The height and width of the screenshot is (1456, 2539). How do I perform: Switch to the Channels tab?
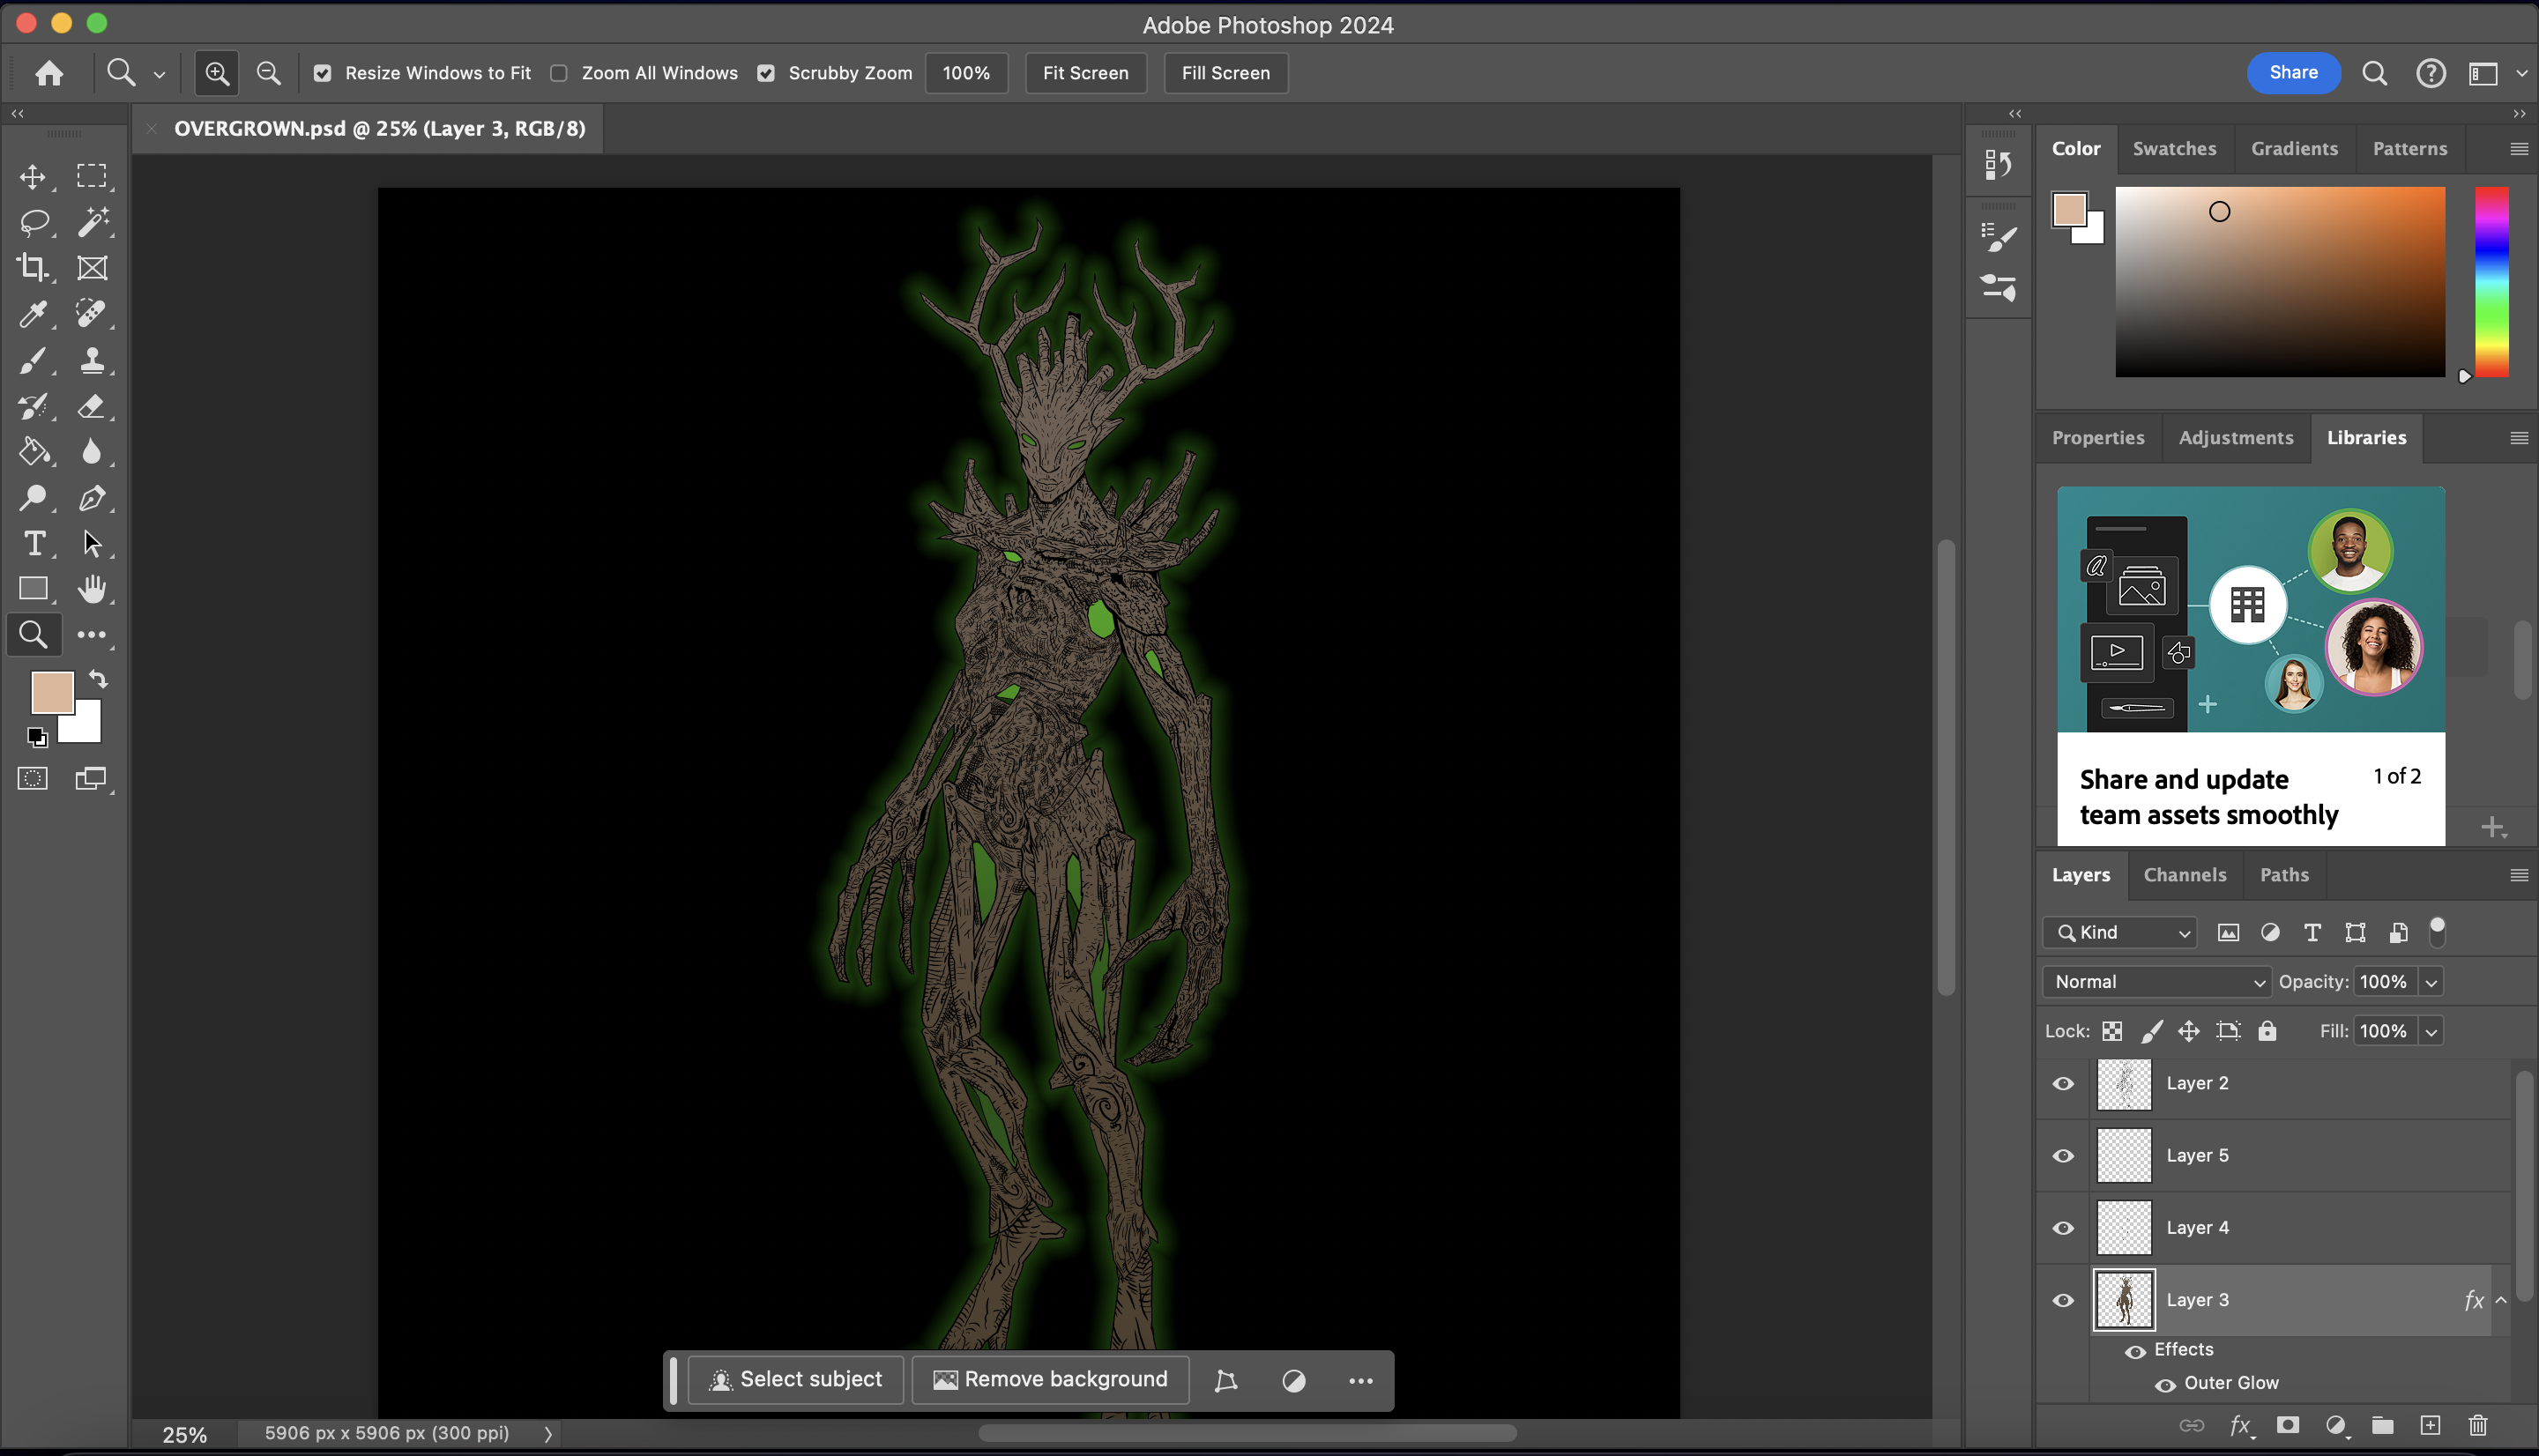click(2184, 874)
